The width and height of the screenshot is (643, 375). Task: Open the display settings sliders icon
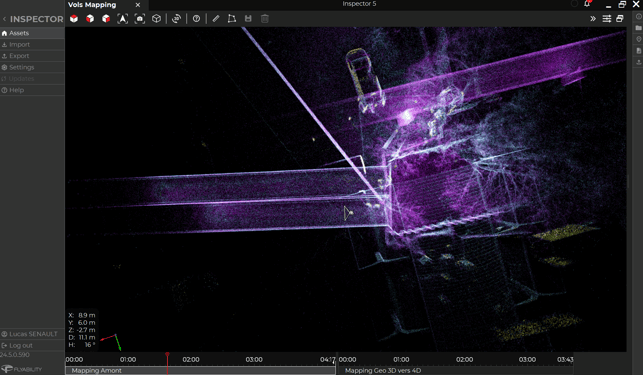coord(607,18)
